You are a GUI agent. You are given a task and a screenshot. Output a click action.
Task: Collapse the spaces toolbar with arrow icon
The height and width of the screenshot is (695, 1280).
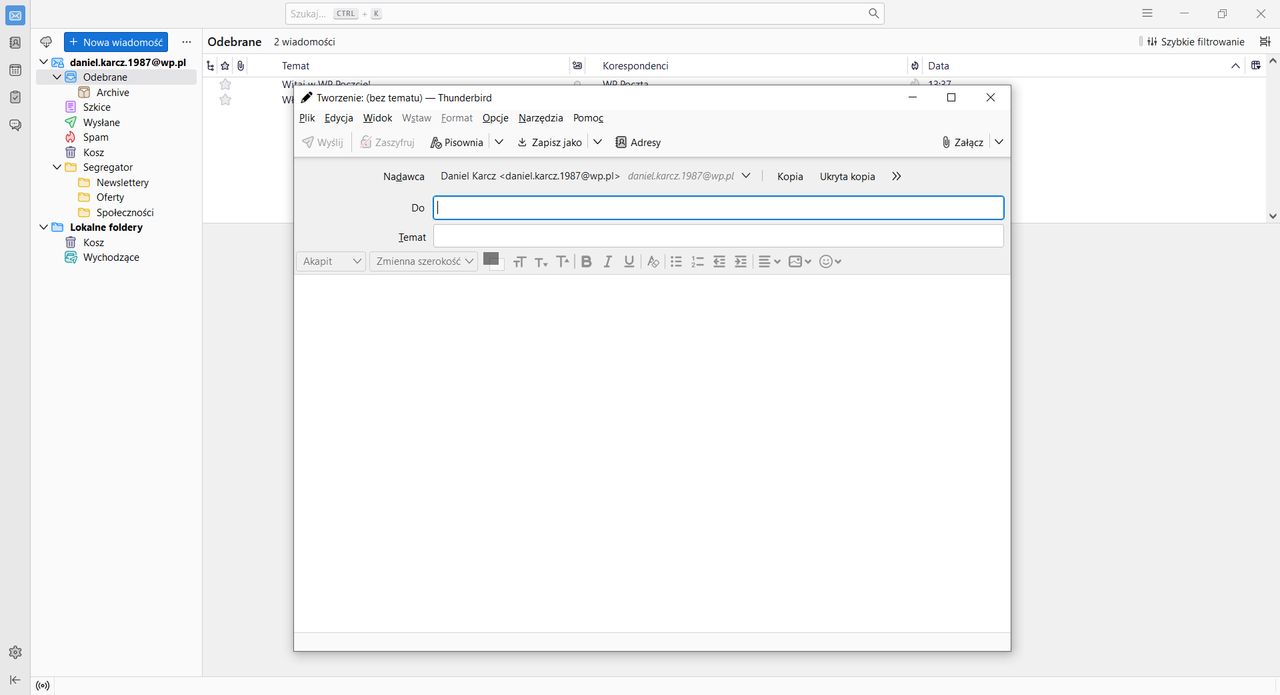coord(15,680)
